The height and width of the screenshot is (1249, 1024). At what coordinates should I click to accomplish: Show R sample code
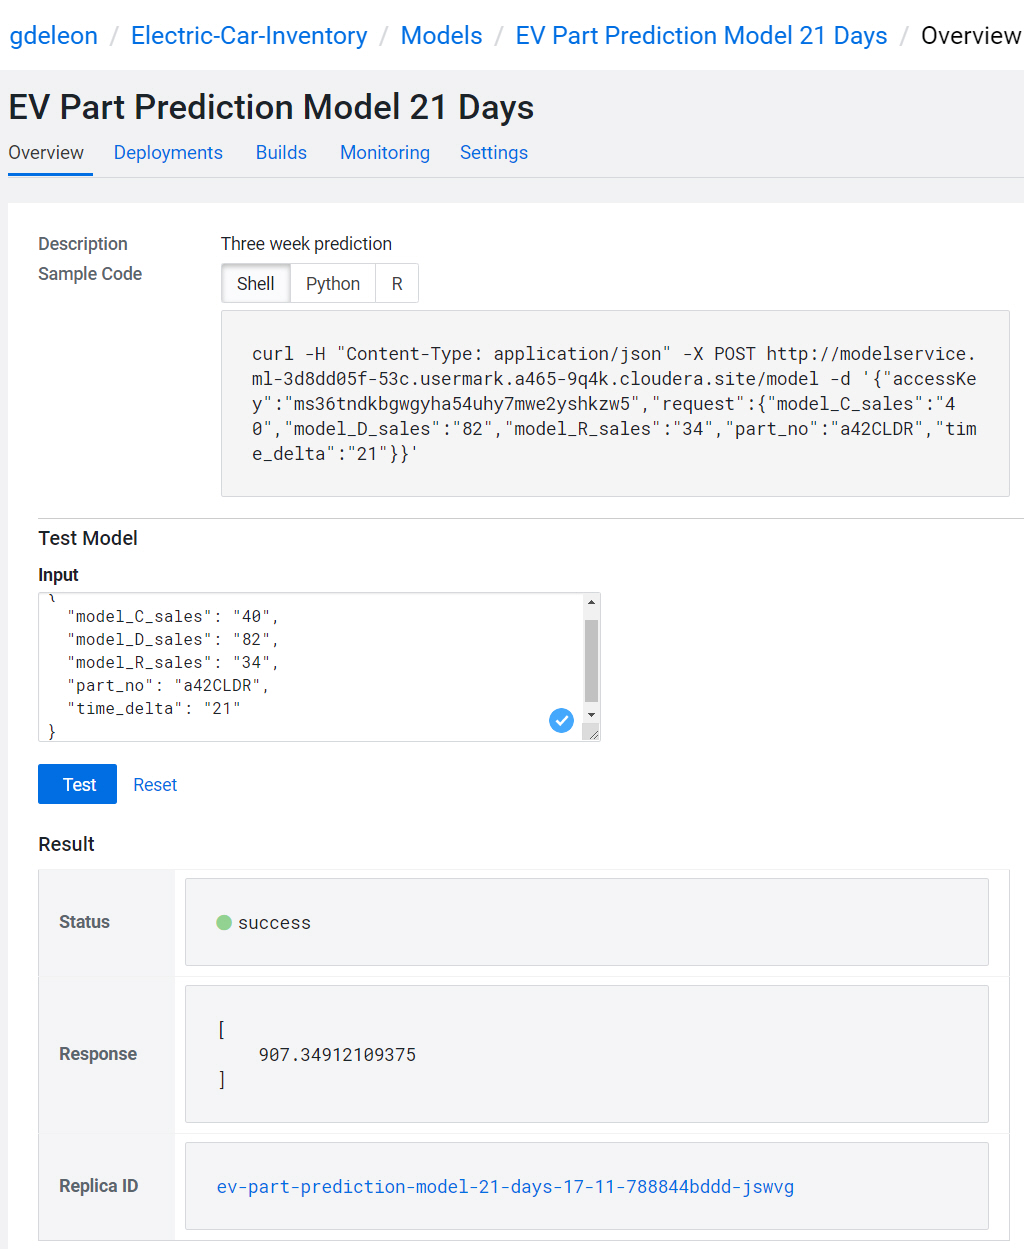[397, 284]
